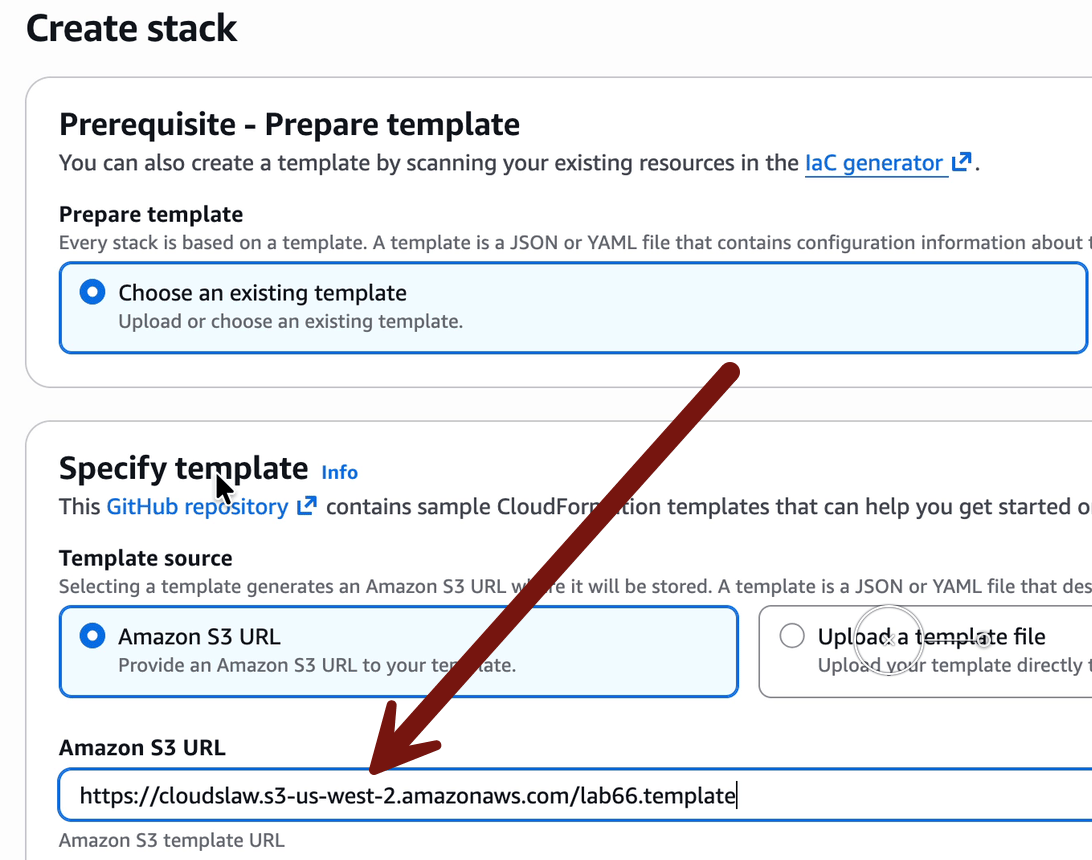The height and width of the screenshot is (860, 1092).
Task: Click the bold 'Amazon S3 URL' label above the input
Action: (142, 747)
